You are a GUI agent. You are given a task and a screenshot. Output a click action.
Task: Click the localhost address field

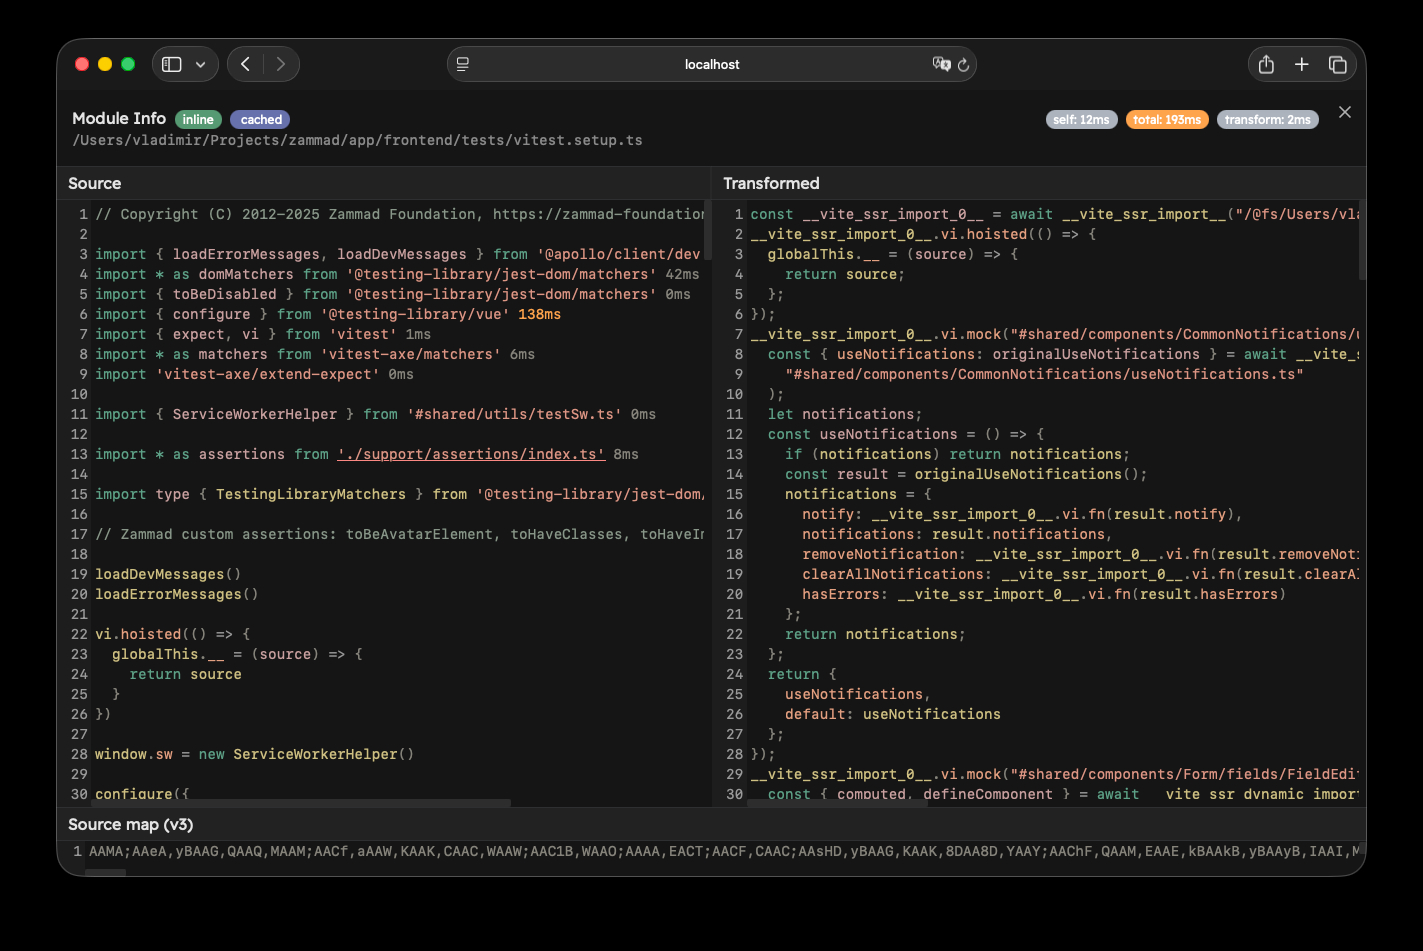click(x=711, y=64)
